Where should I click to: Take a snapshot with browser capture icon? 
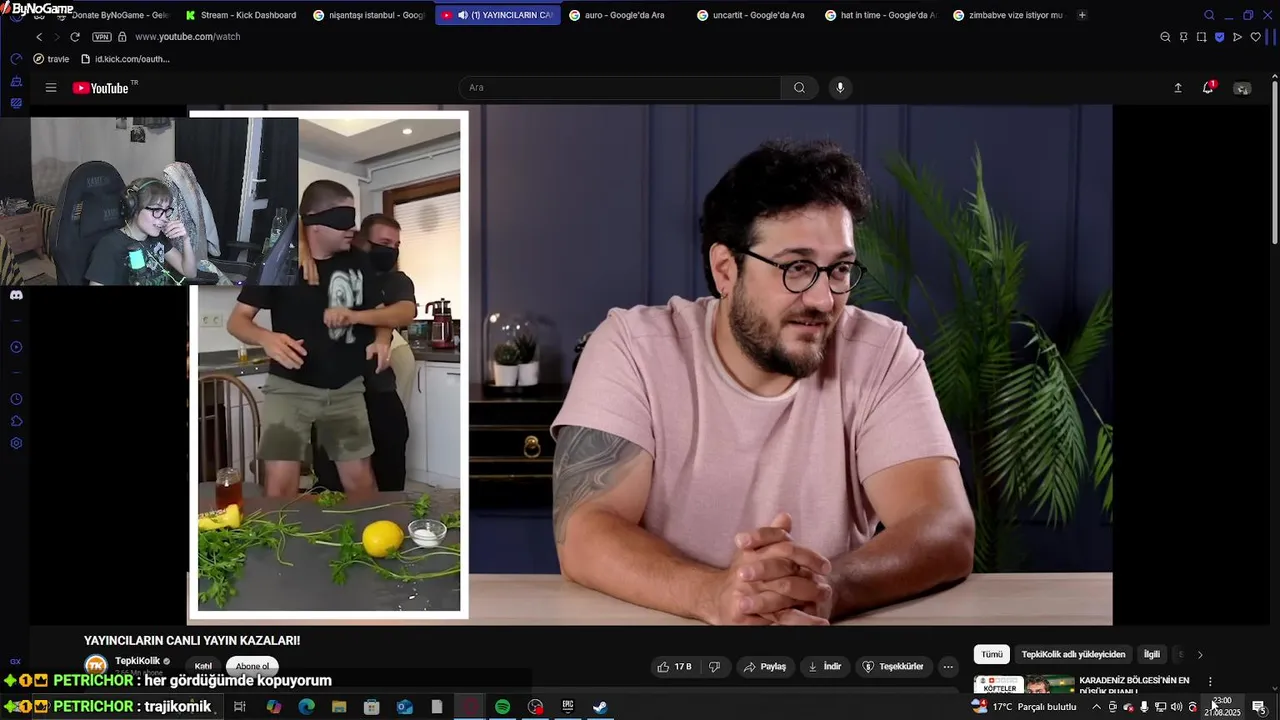point(1201,37)
